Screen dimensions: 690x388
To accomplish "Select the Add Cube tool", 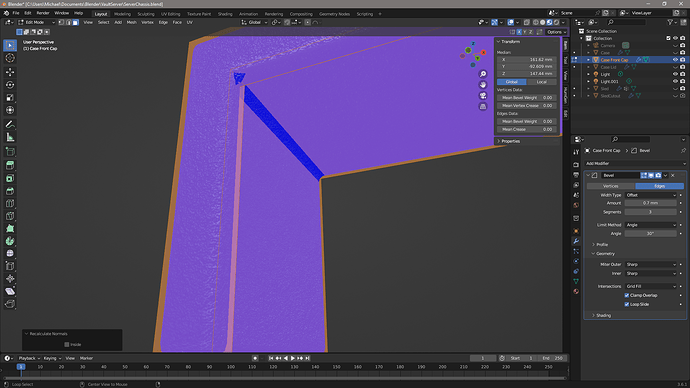I will tap(10, 152).
